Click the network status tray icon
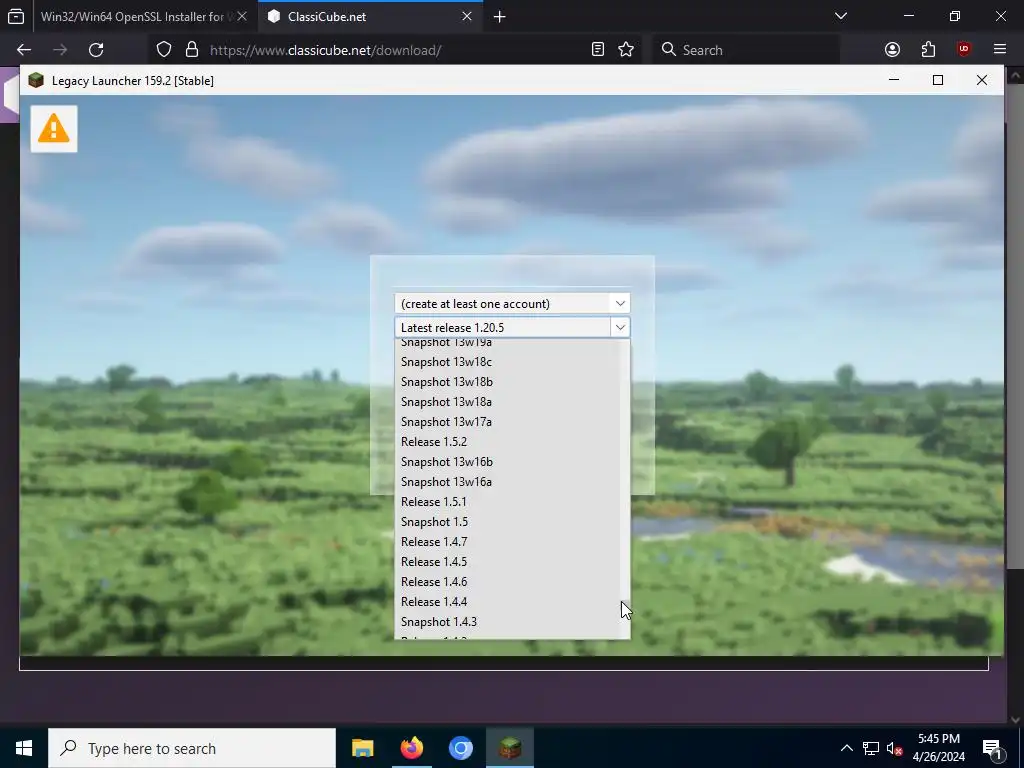This screenshot has width=1024, height=768. pos(871,748)
